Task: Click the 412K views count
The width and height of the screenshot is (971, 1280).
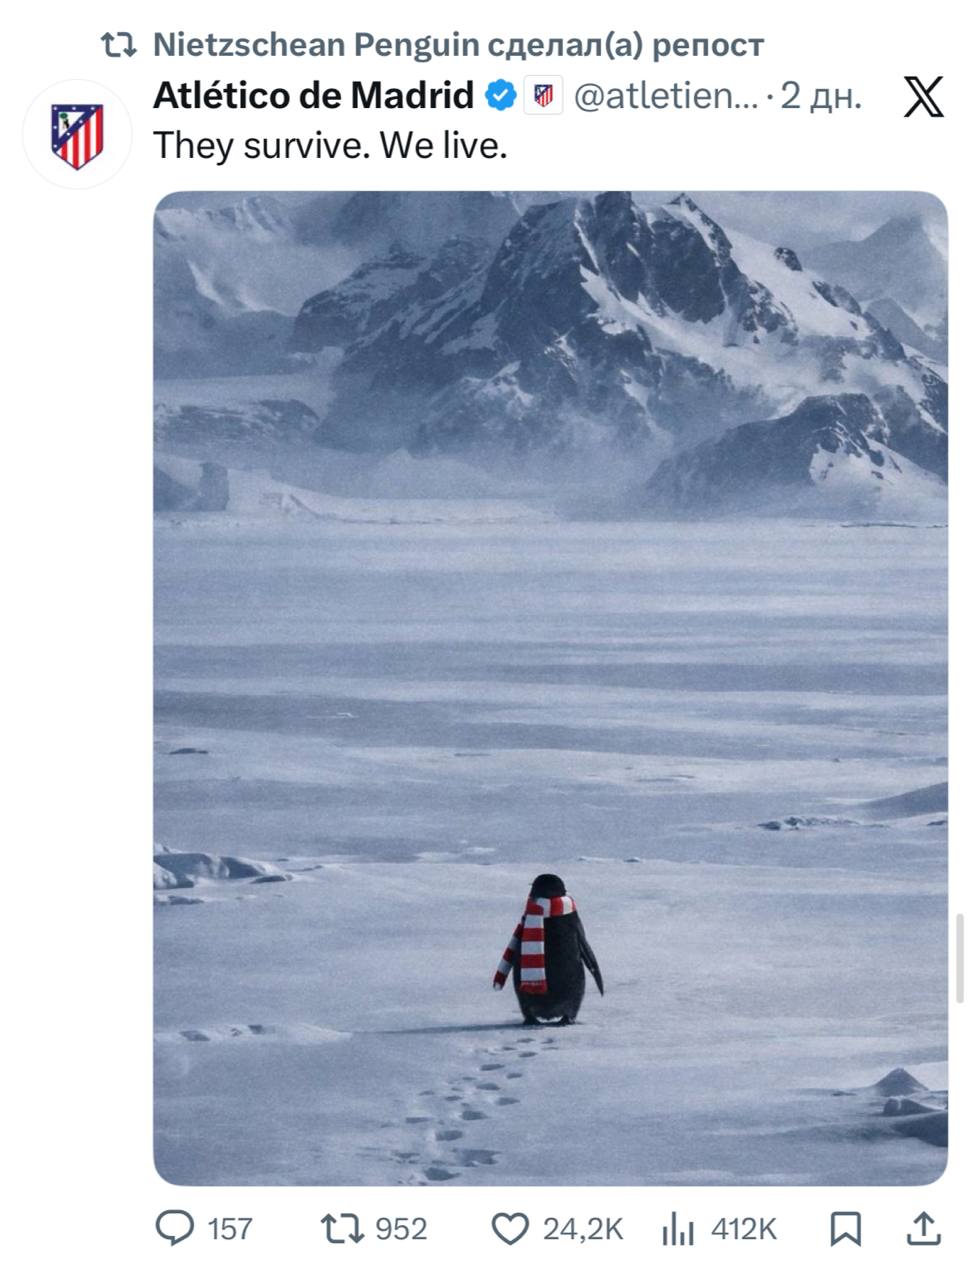Action: coord(744,1228)
